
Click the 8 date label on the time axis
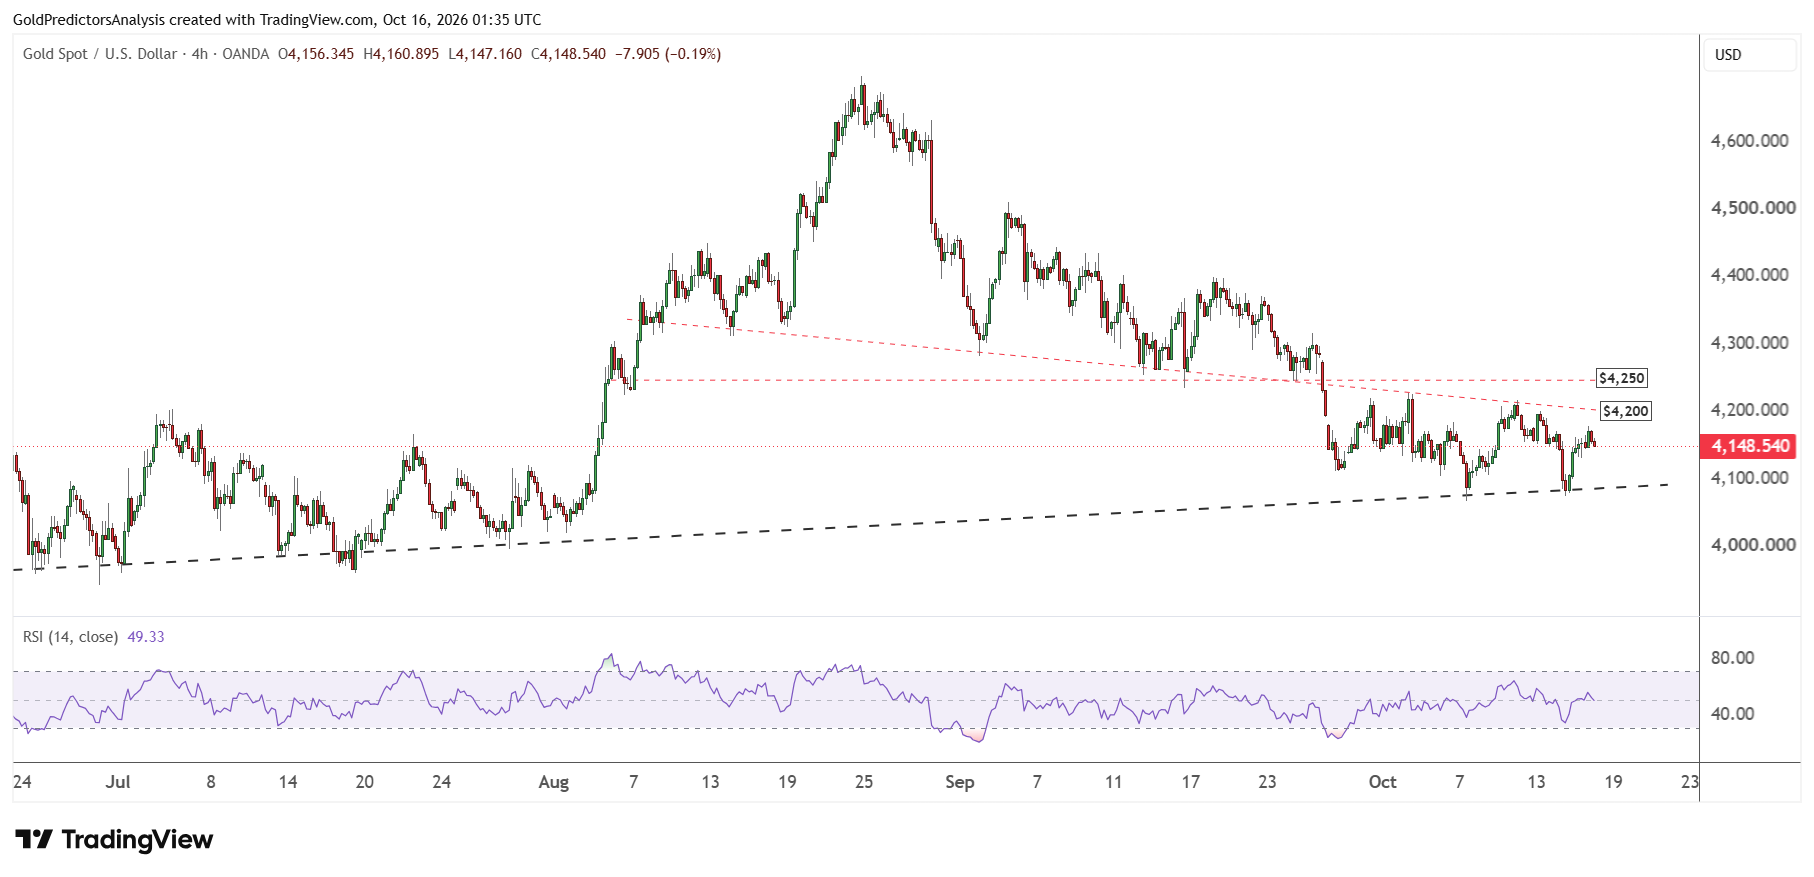pos(211,782)
